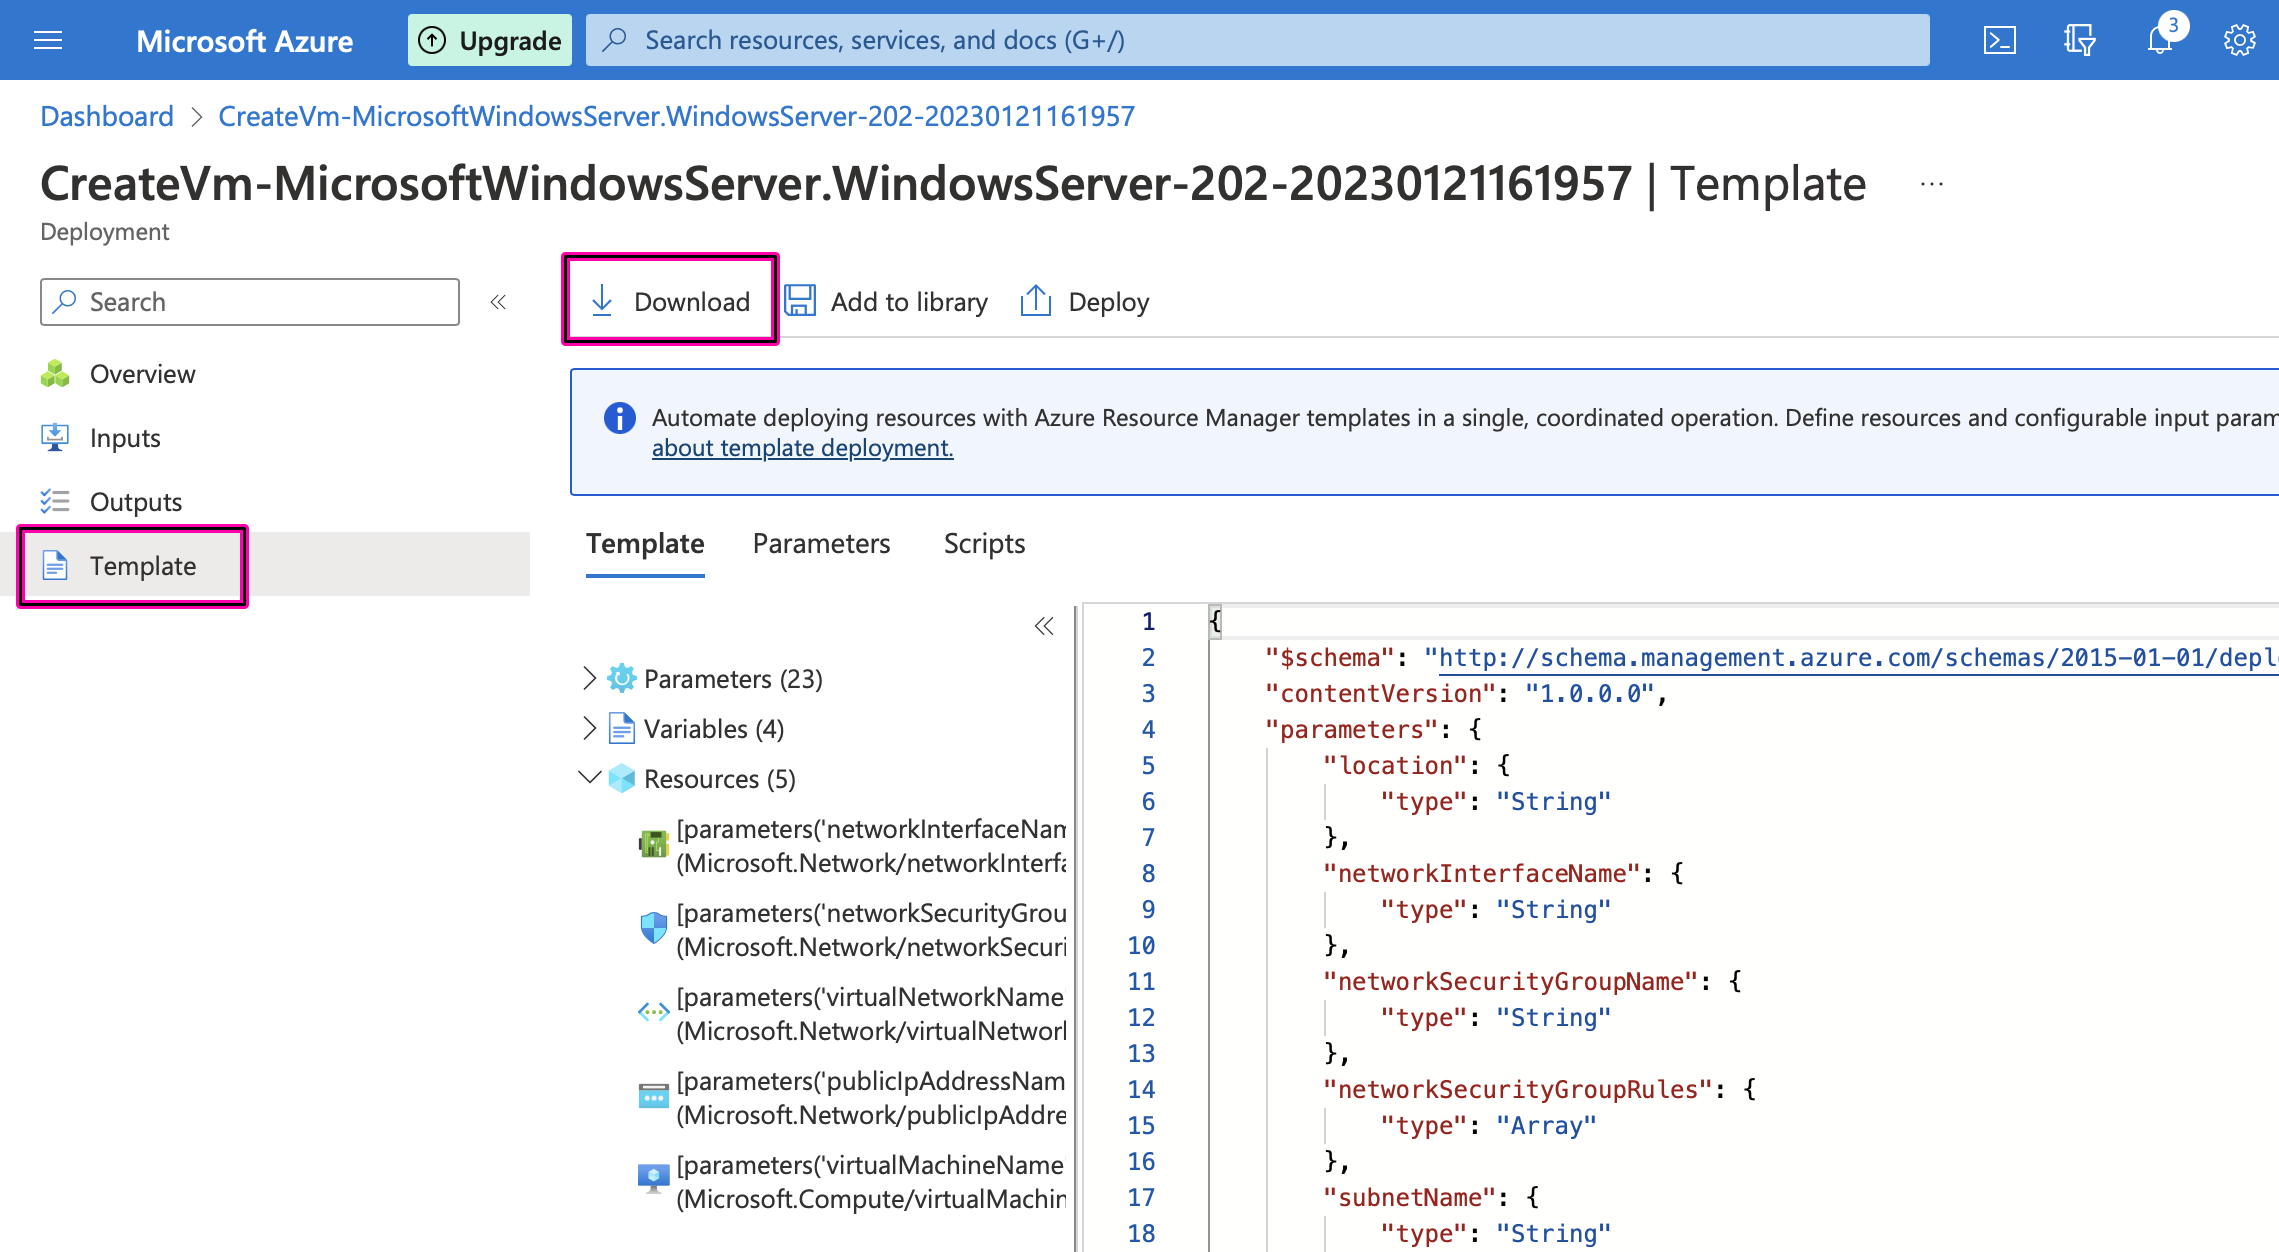Switch to the Scripts tab
This screenshot has height=1252, width=2279.
[984, 544]
